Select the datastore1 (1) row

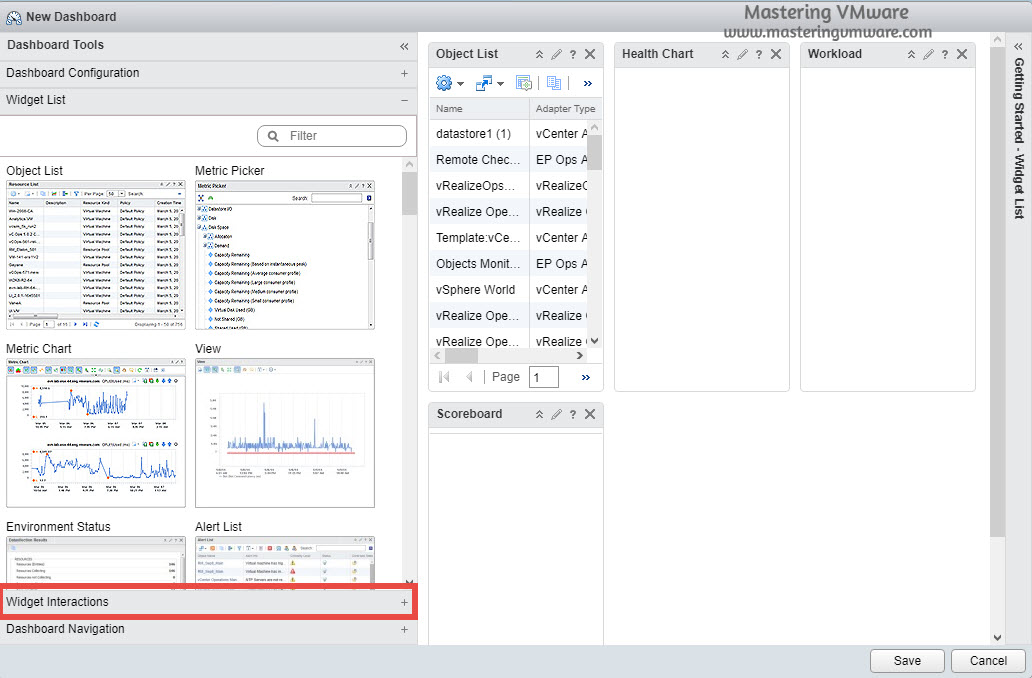(x=509, y=134)
